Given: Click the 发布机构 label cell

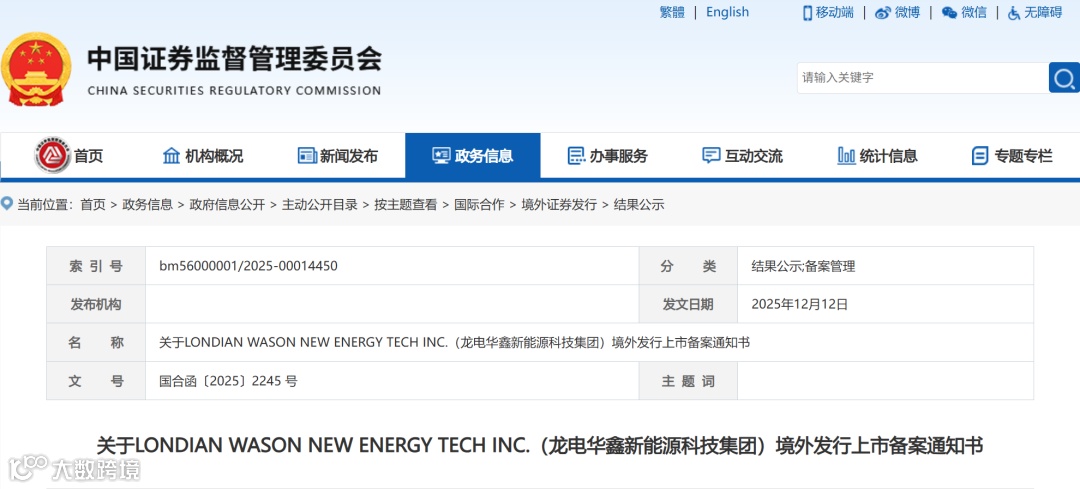Looking at the screenshot, I should click(96, 304).
